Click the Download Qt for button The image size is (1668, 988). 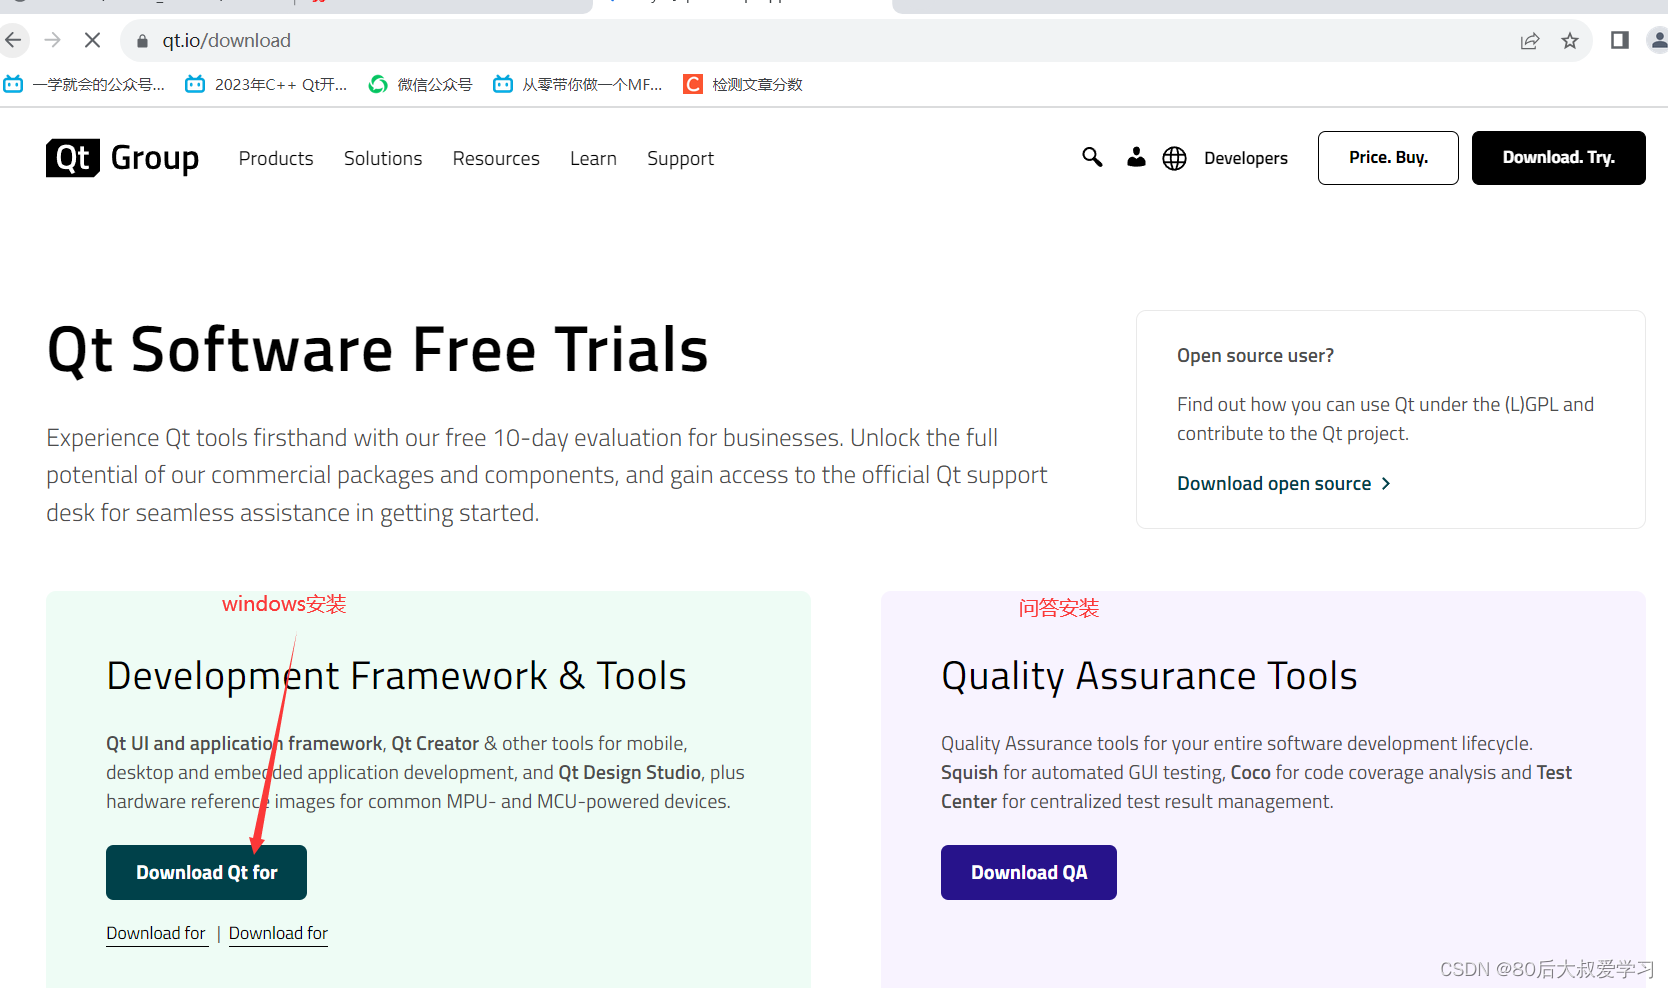click(206, 872)
